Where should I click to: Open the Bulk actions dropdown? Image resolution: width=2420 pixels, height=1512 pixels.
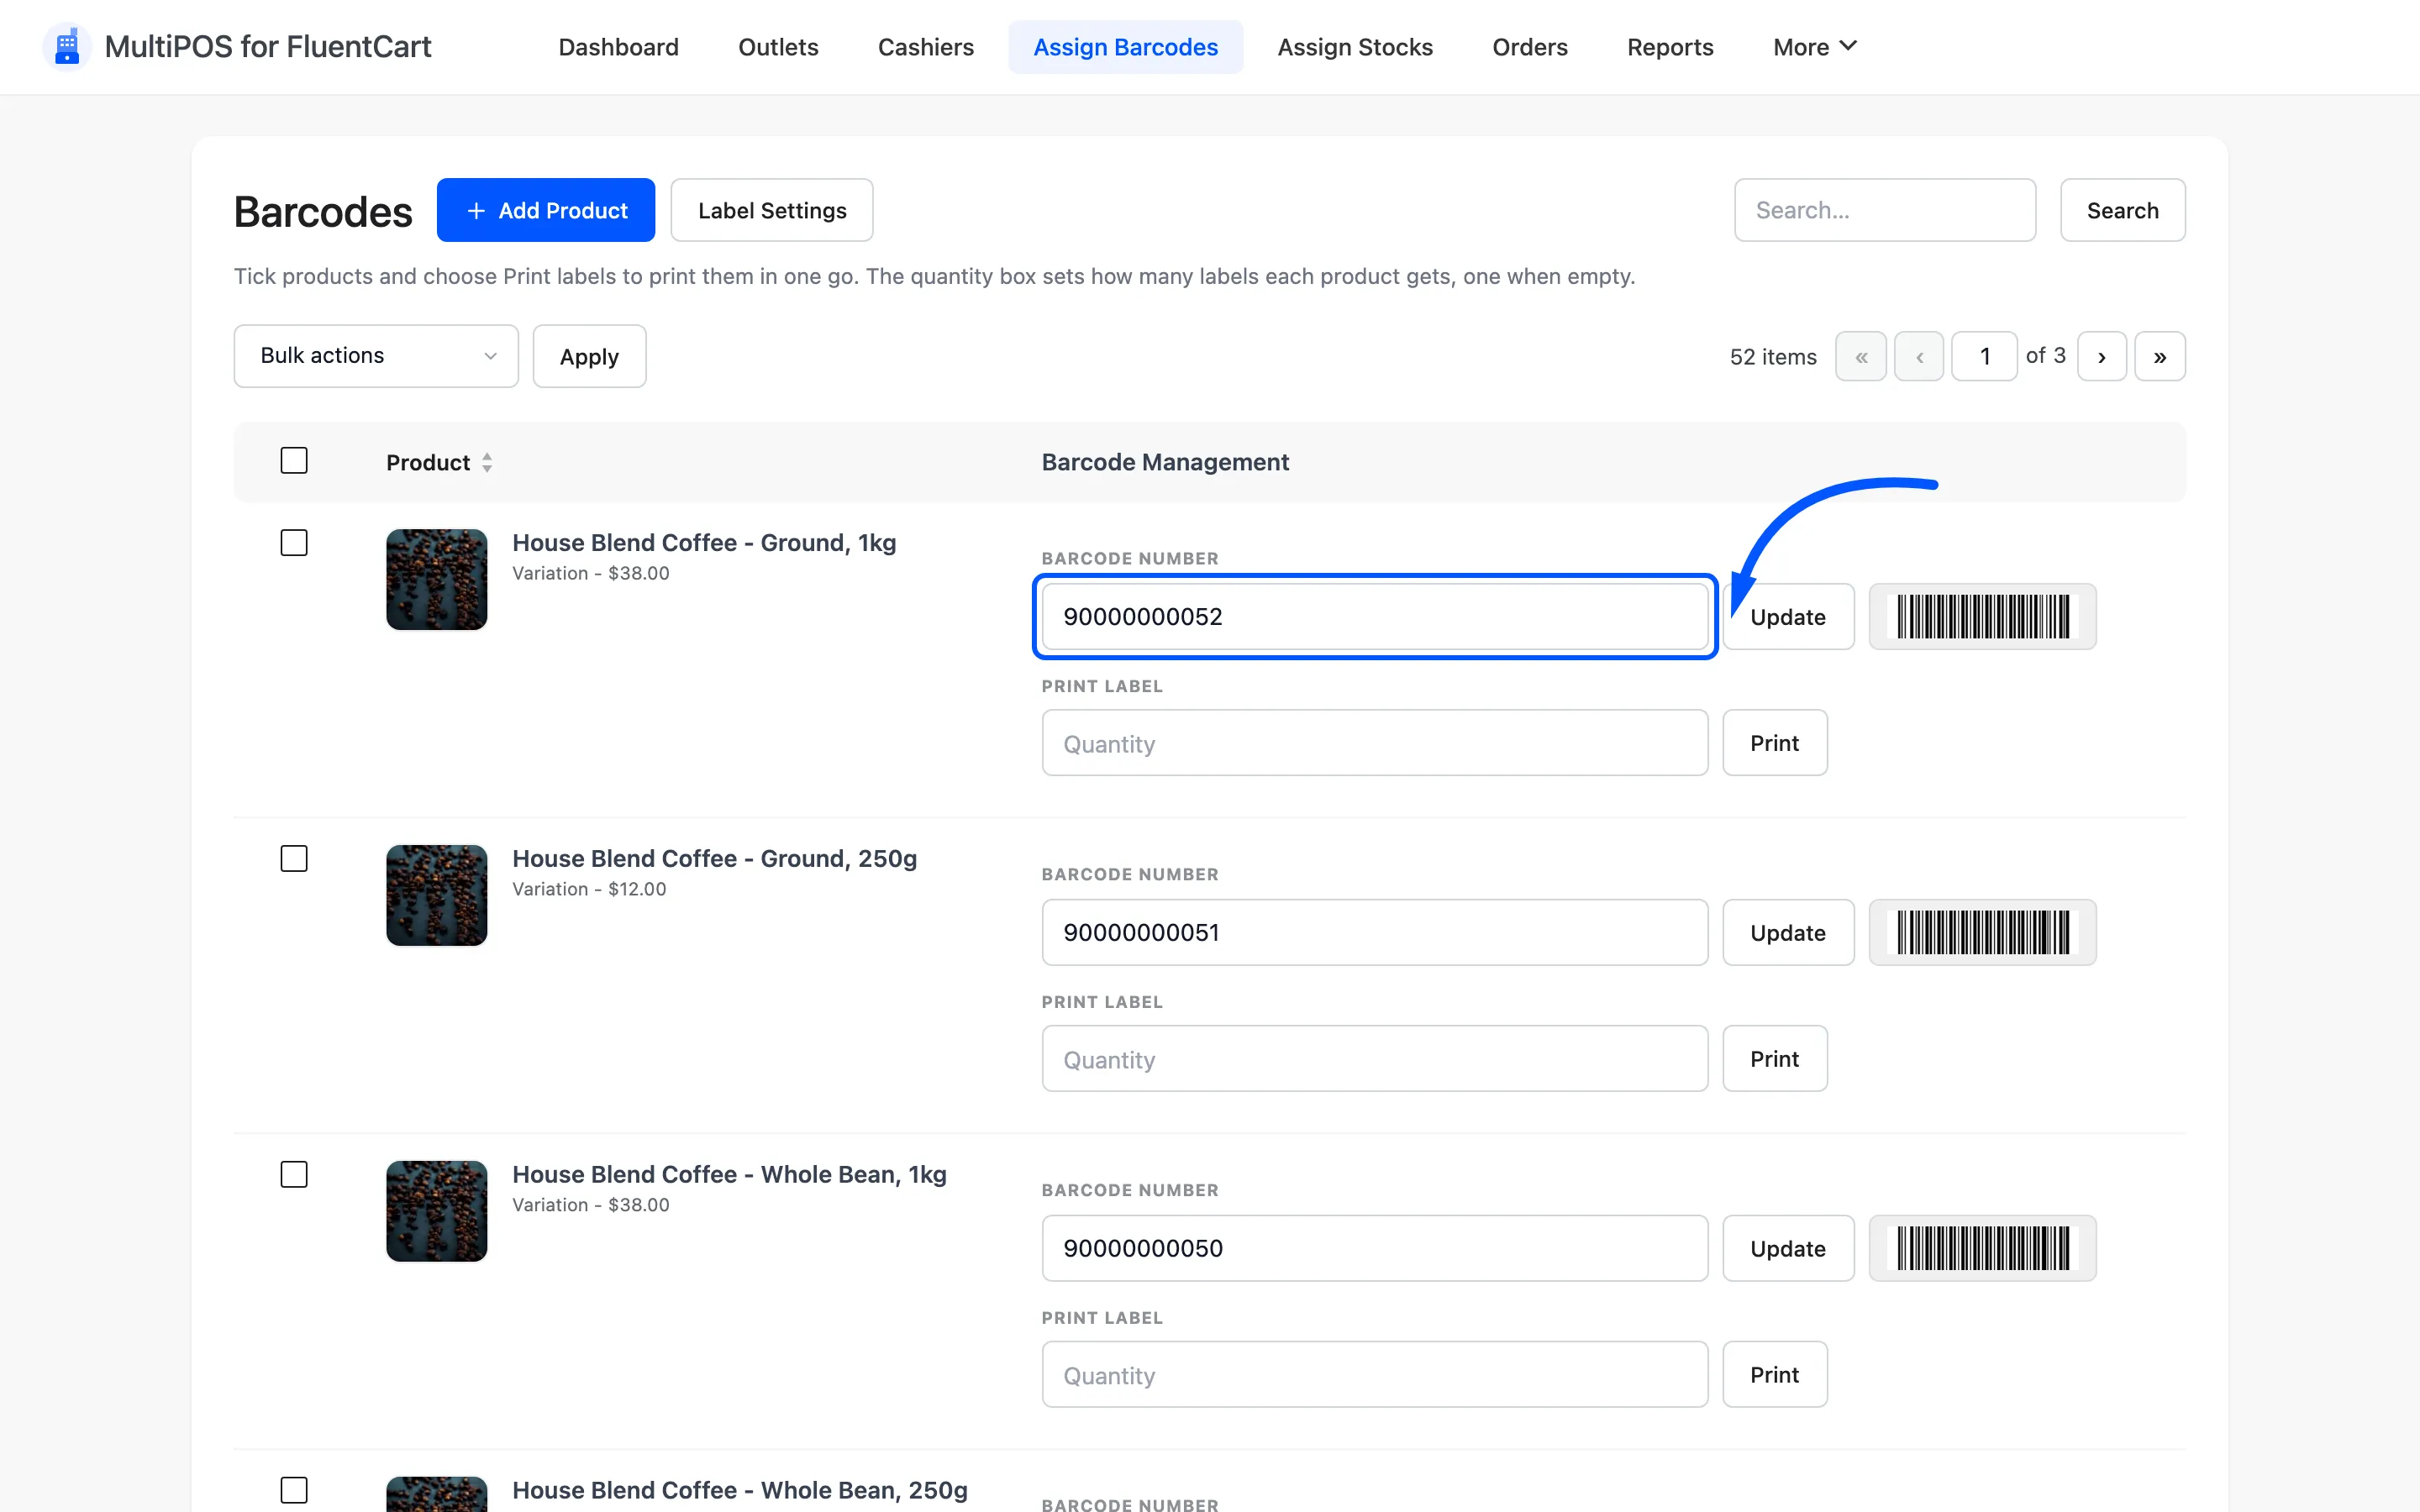(376, 356)
